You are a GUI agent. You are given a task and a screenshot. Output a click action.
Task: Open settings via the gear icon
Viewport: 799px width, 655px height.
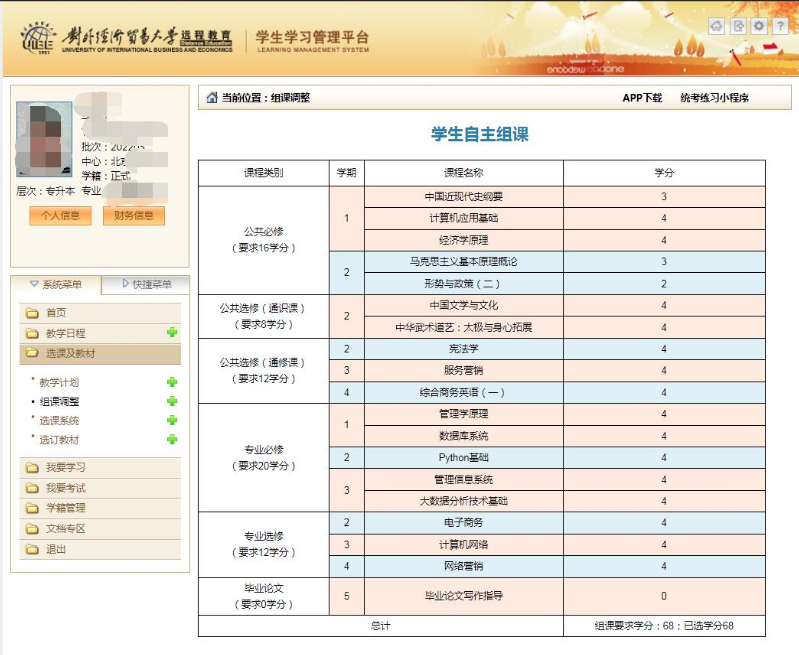point(759,25)
